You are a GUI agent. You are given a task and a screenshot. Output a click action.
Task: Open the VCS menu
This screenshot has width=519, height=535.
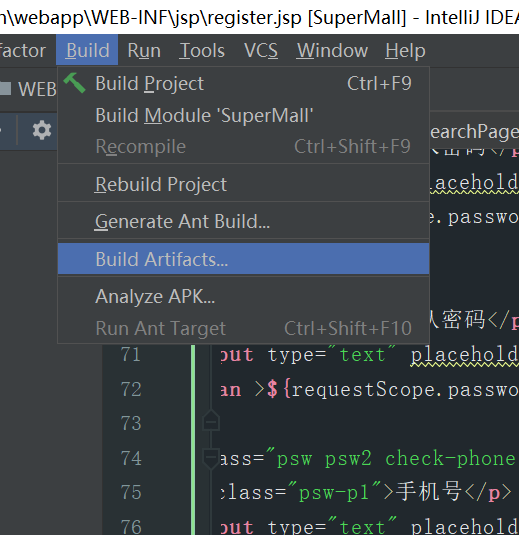coord(261,50)
